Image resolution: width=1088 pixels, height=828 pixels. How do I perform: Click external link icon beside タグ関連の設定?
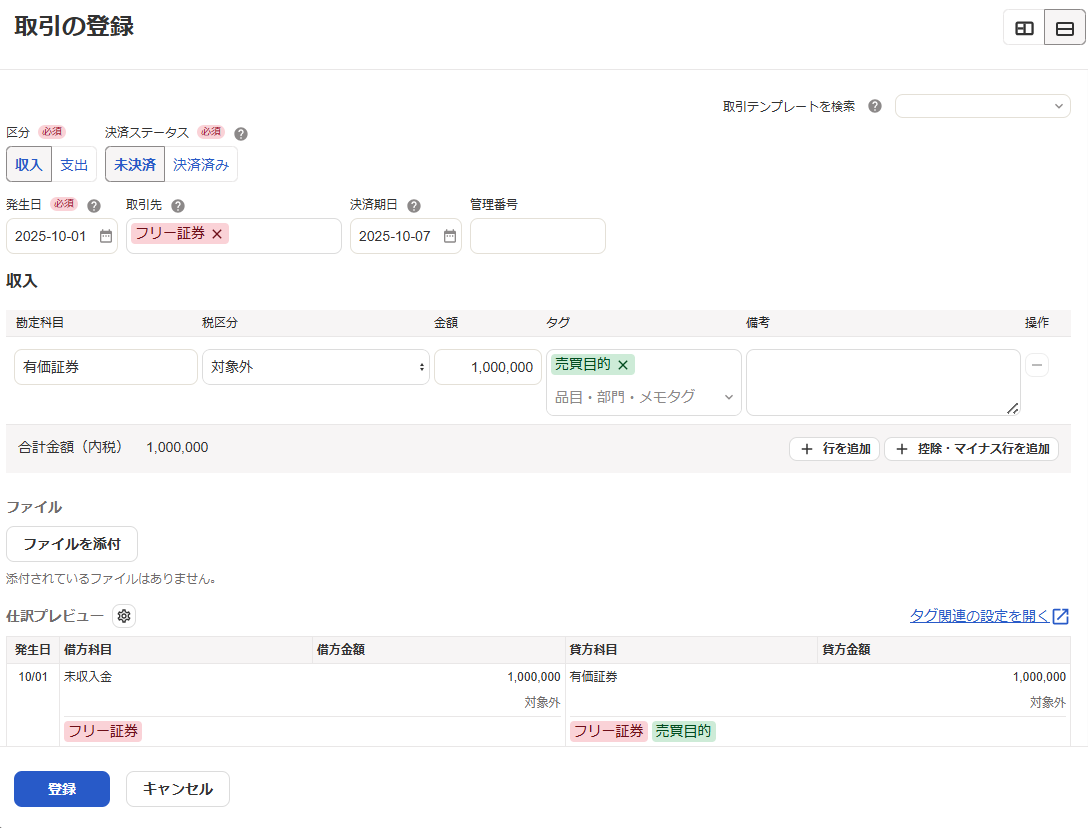point(1061,616)
